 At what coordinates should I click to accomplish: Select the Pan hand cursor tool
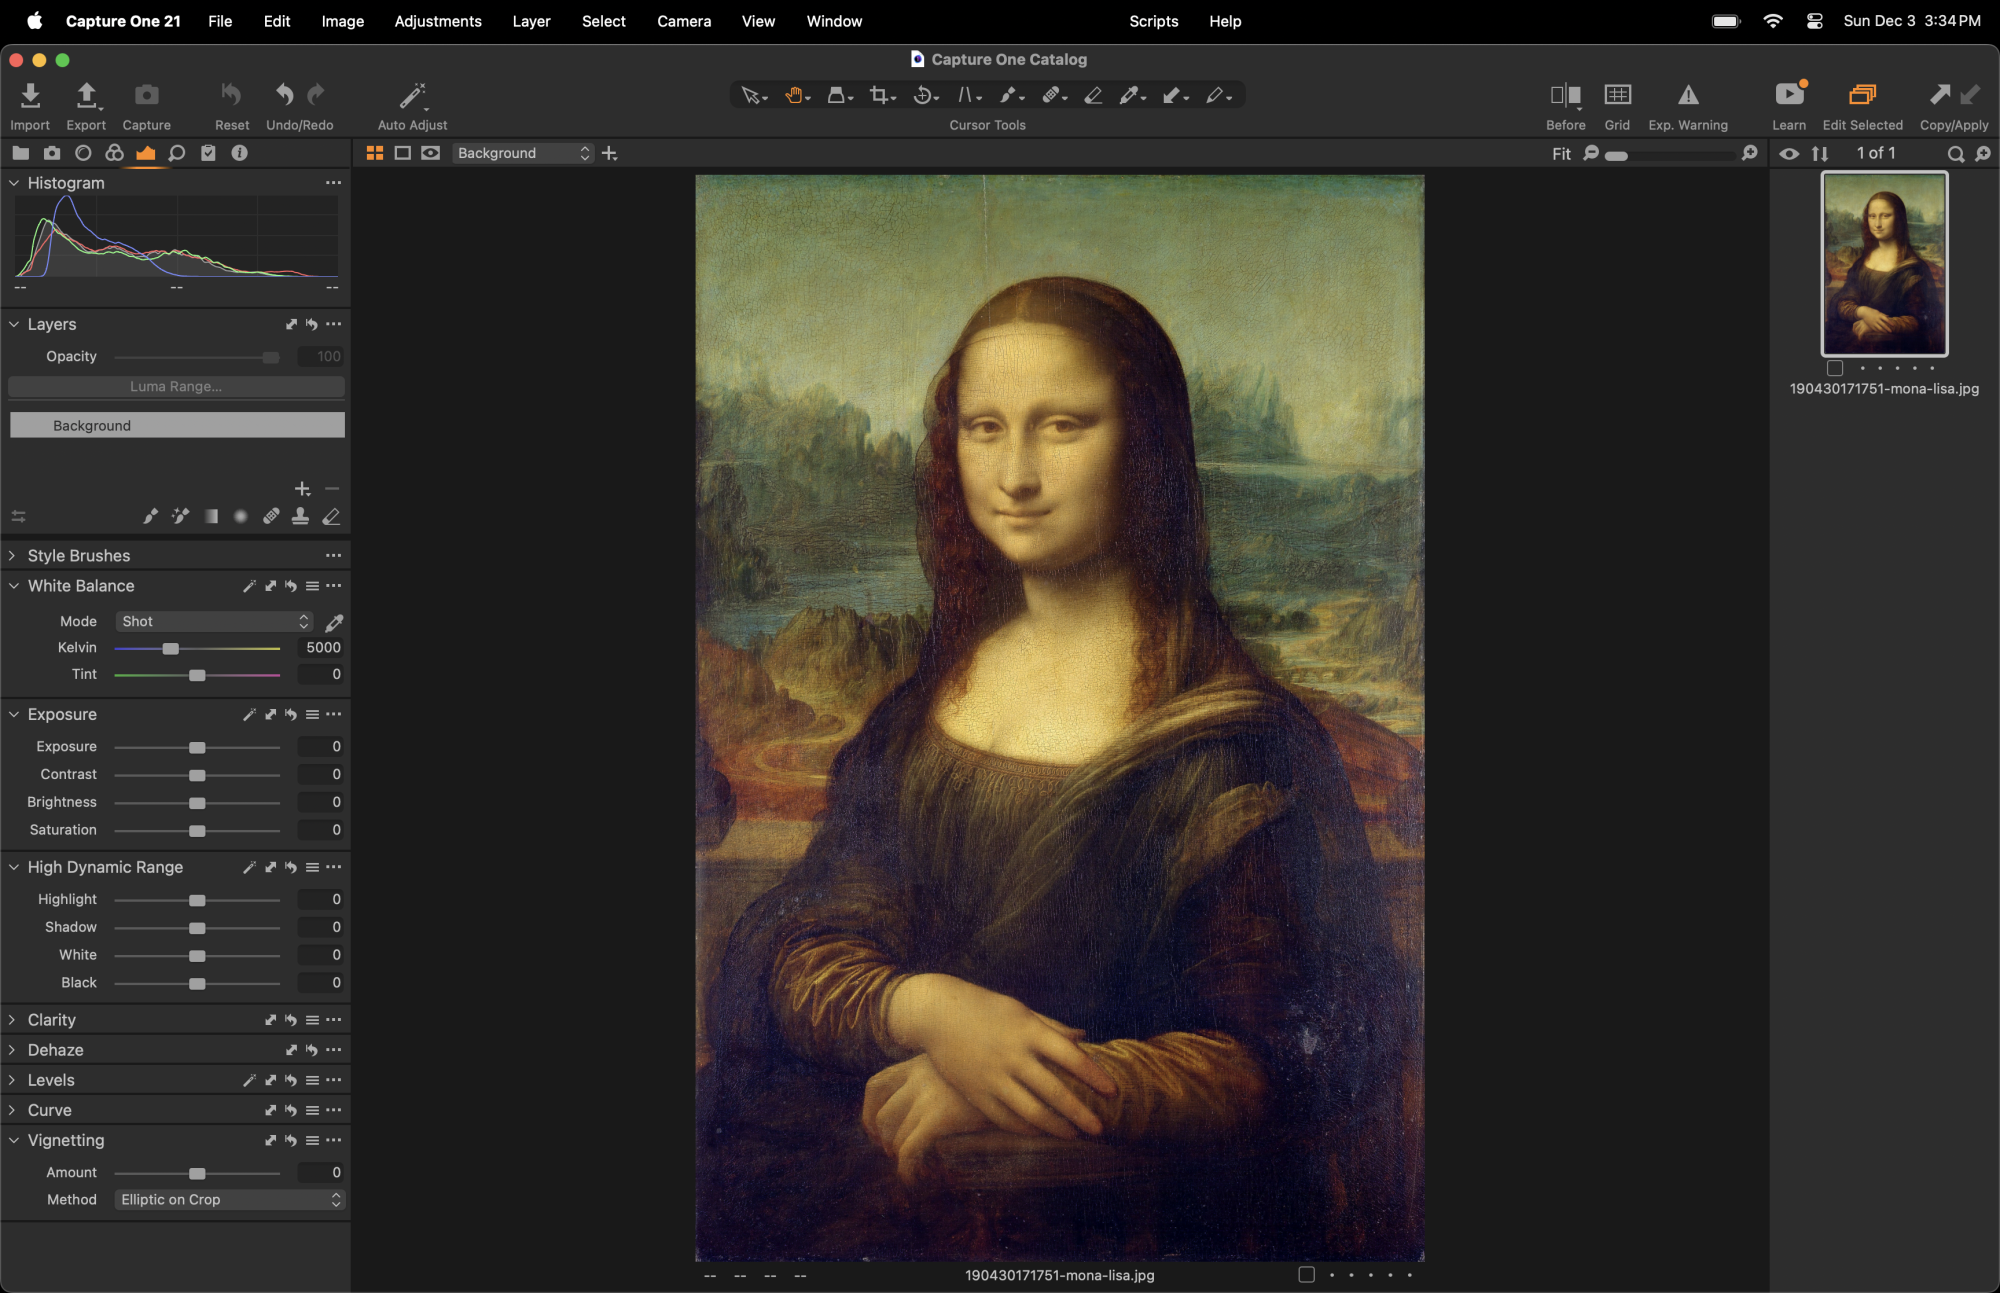(794, 96)
